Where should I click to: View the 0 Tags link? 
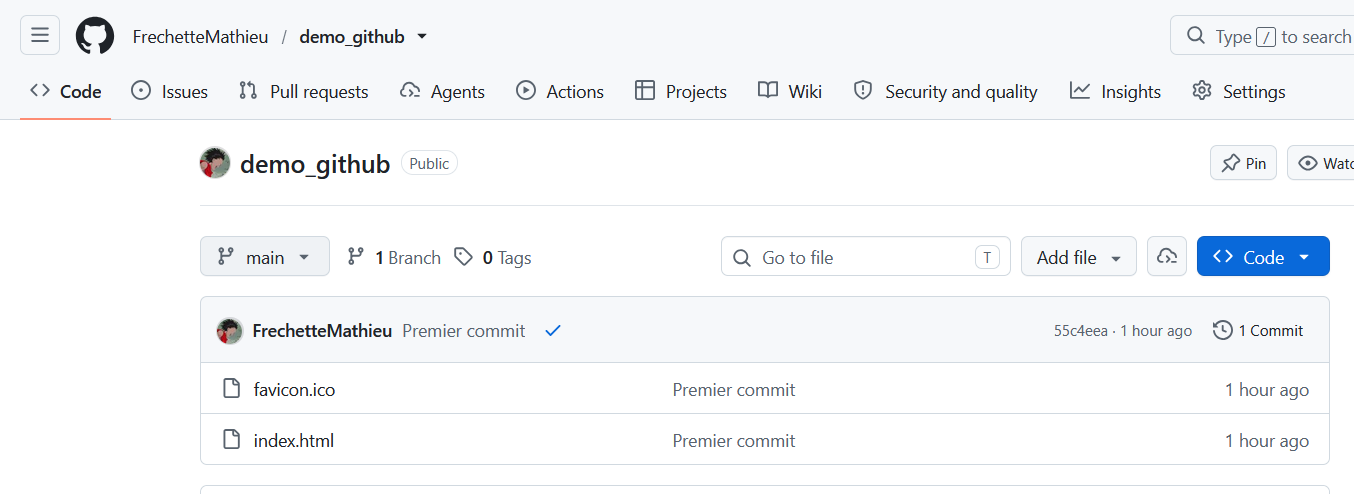[x=493, y=257]
